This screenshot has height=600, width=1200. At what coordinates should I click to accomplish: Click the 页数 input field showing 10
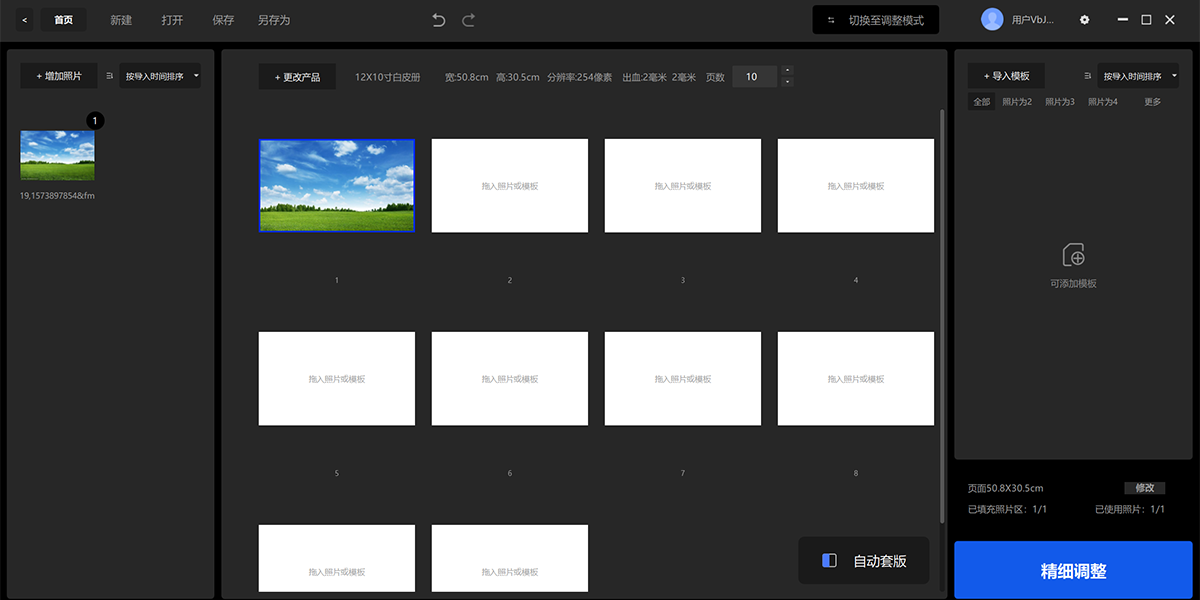(755, 77)
